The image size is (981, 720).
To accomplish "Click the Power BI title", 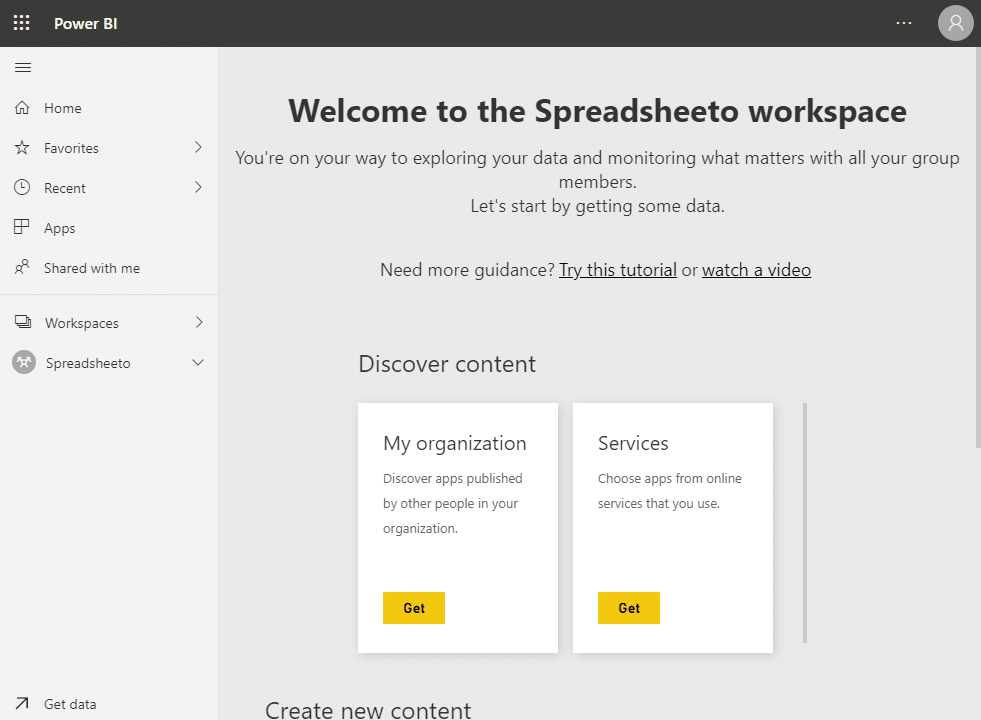I will (85, 22).
